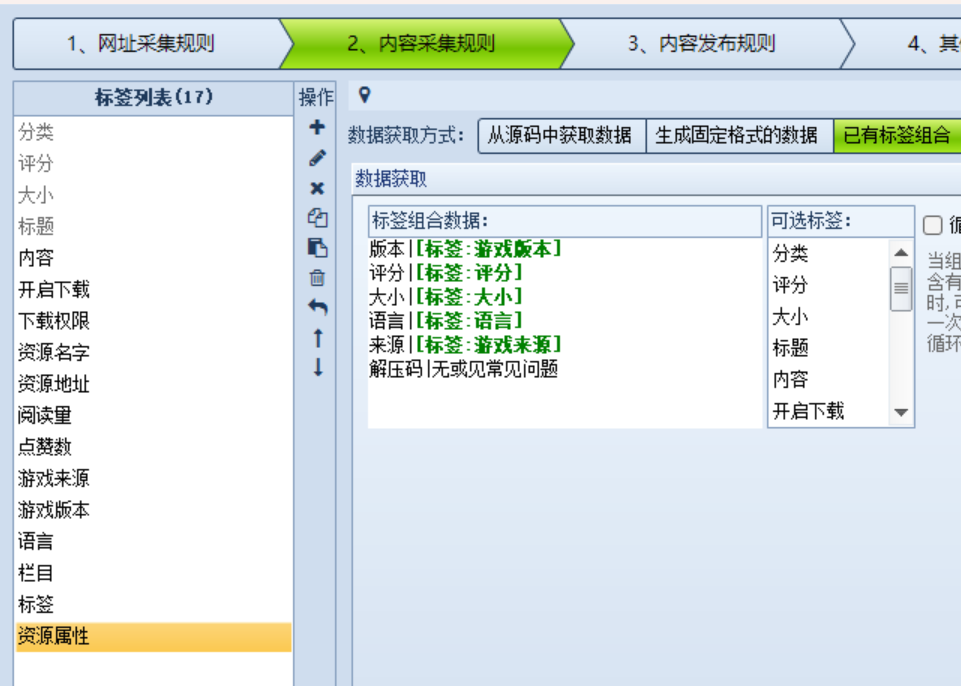Viewport: 961px width, 686px height.
Task: Select 语言 in the tag list
Action: 153,541
